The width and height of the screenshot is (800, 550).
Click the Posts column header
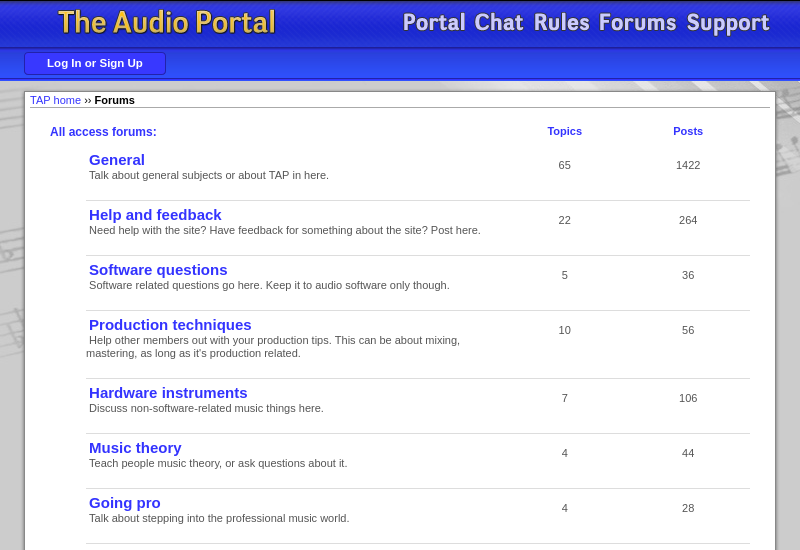[688, 131]
